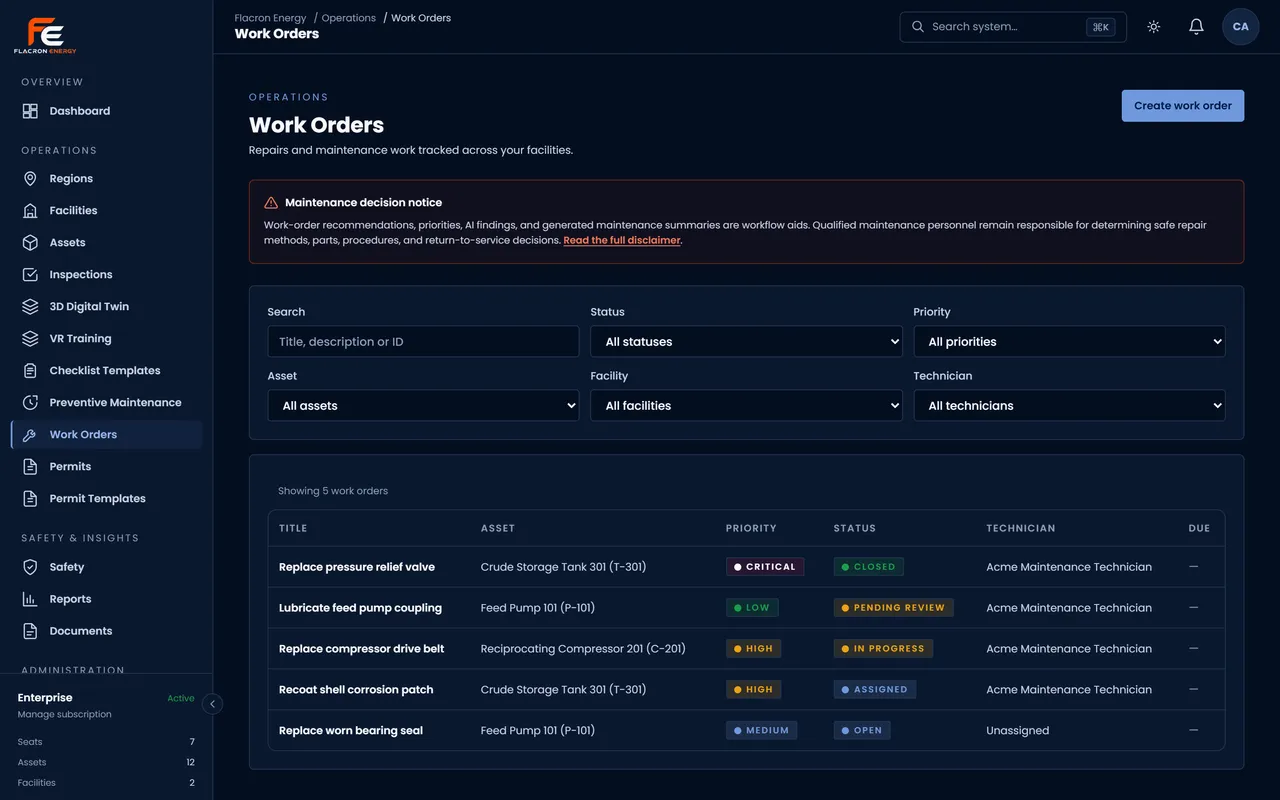
Task: Open the CA user avatar menu
Action: pos(1241,27)
